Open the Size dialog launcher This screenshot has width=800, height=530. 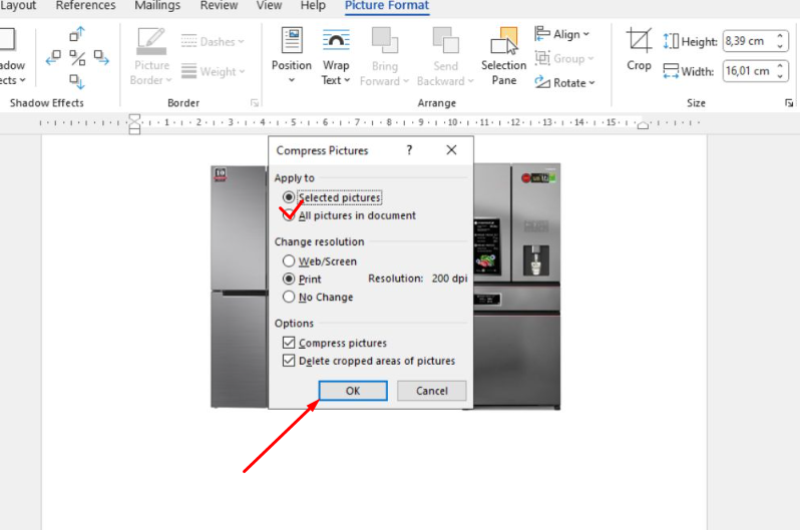coord(789,103)
